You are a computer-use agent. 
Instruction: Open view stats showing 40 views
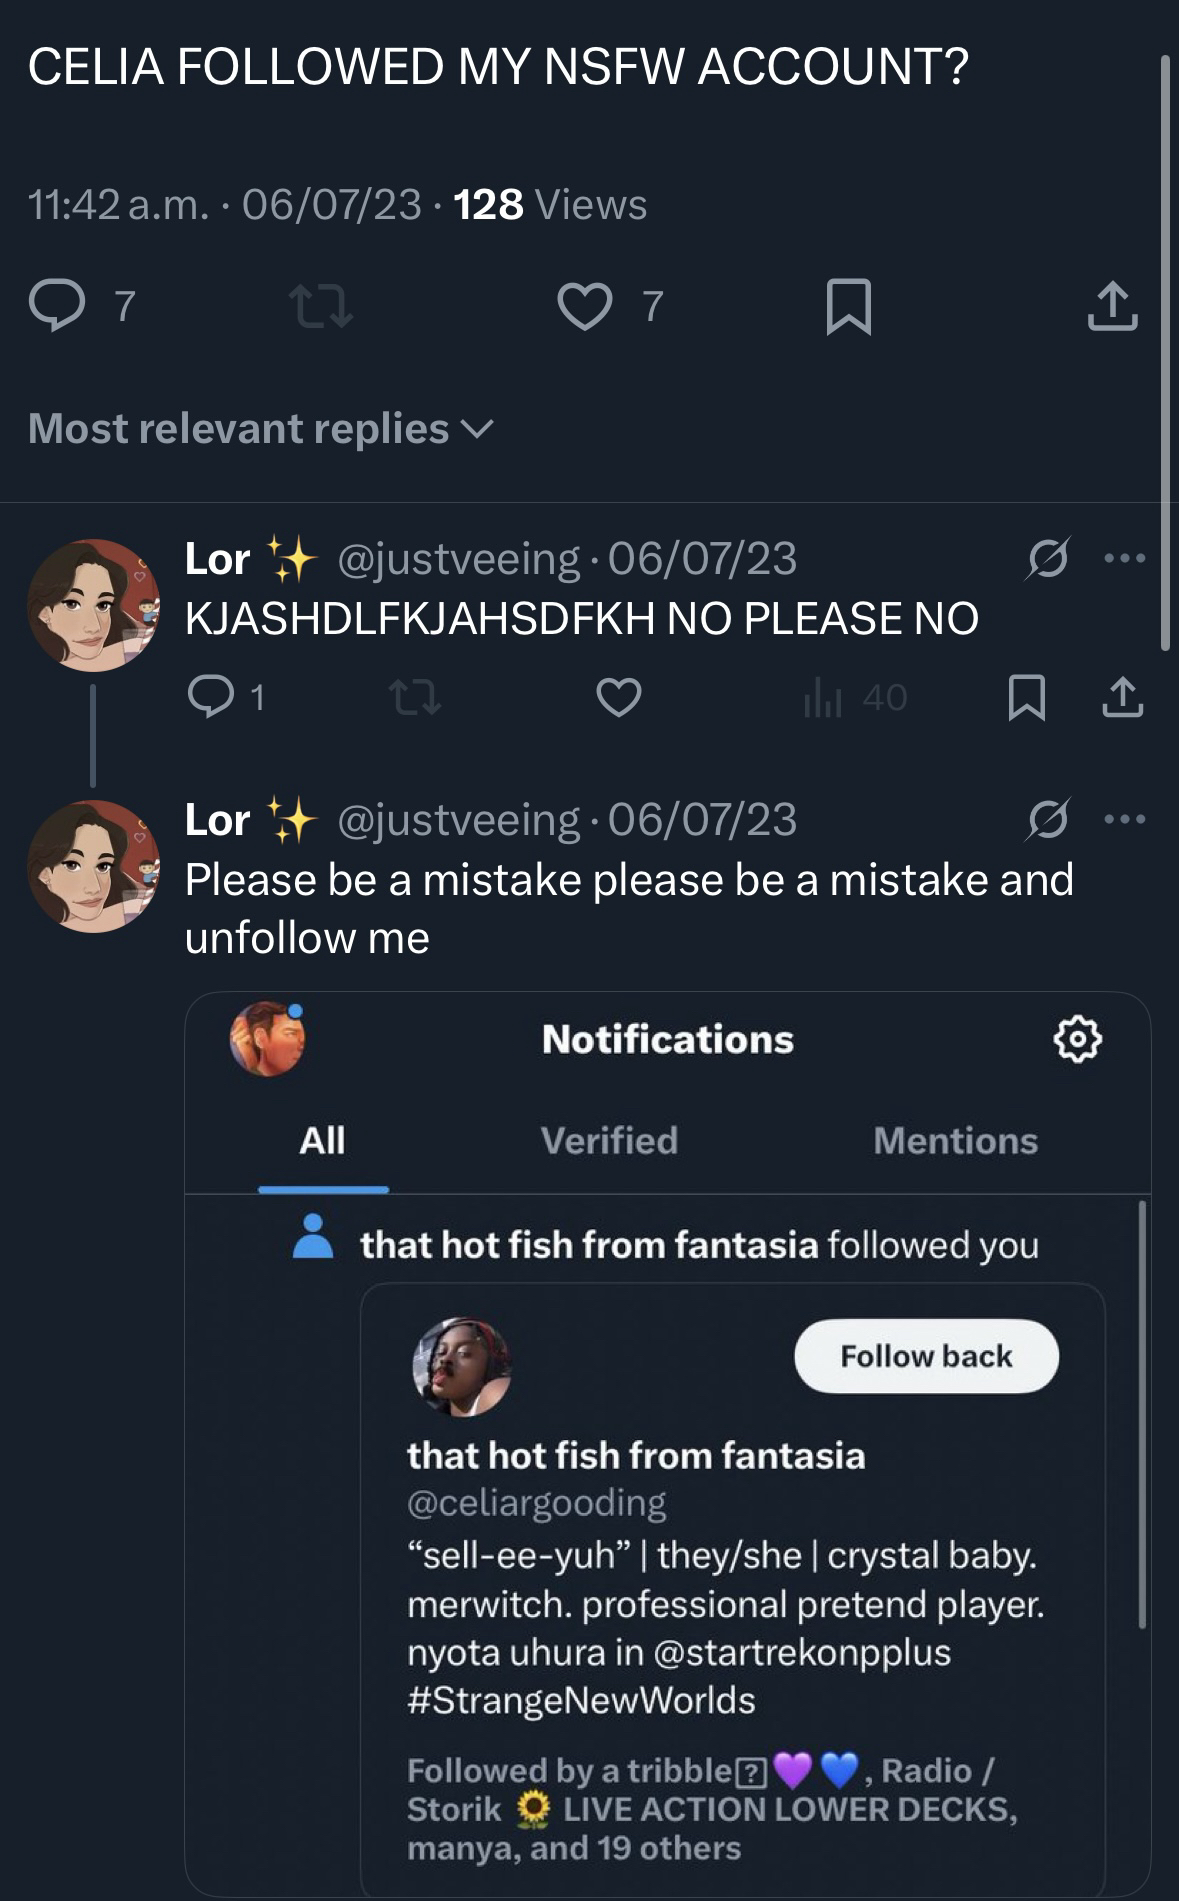pos(855,697)
